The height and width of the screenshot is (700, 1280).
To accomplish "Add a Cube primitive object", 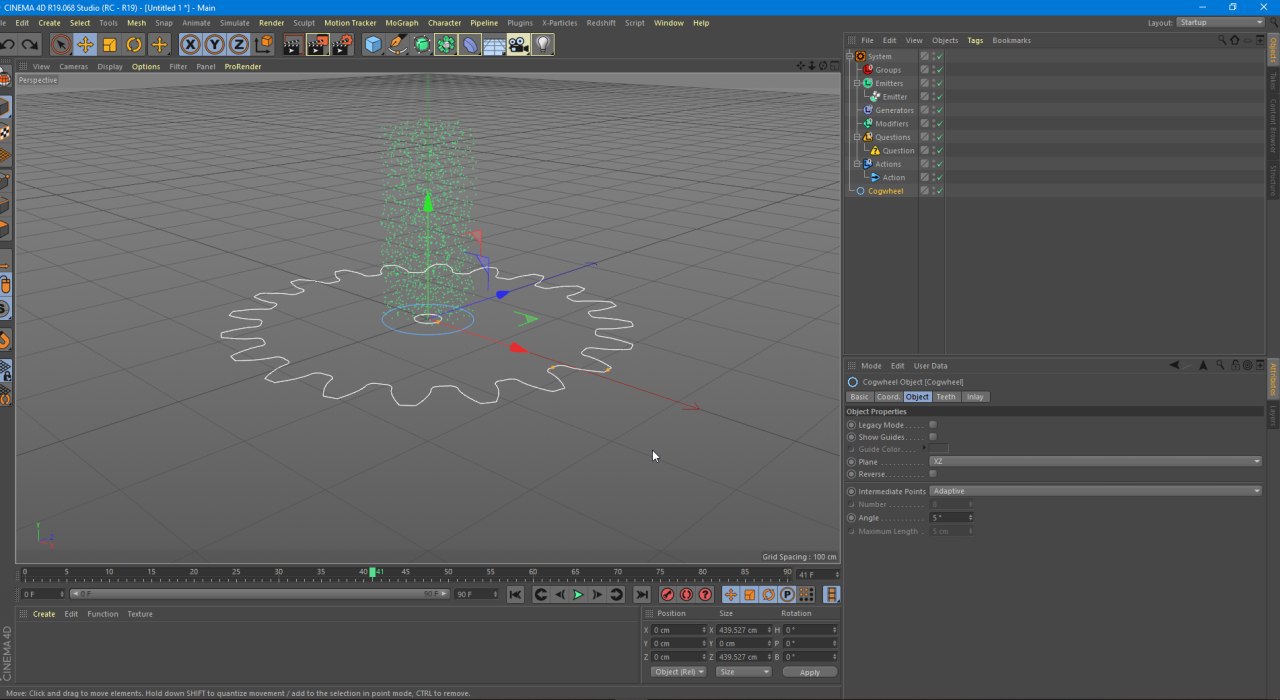I will (x=373, y=44).
